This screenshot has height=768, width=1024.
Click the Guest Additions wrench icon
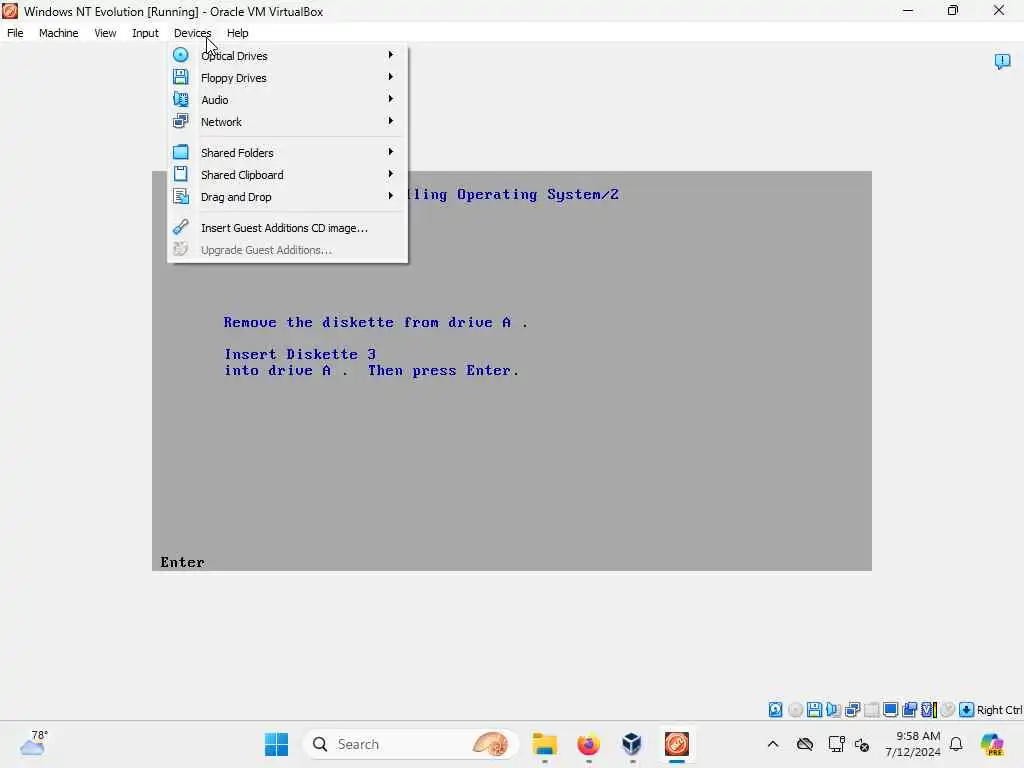click(x=180, y=227)
